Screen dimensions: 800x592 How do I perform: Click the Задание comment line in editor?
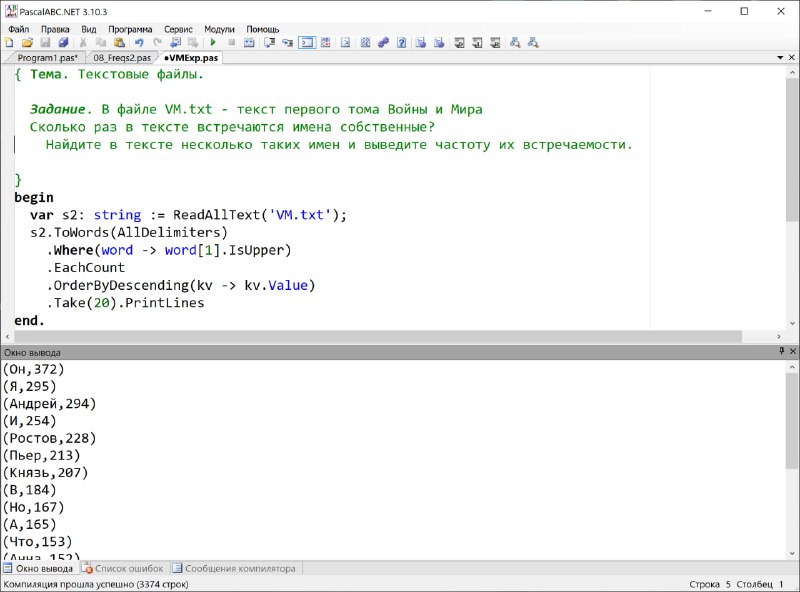pyautogui.click(x=256, y=109)
